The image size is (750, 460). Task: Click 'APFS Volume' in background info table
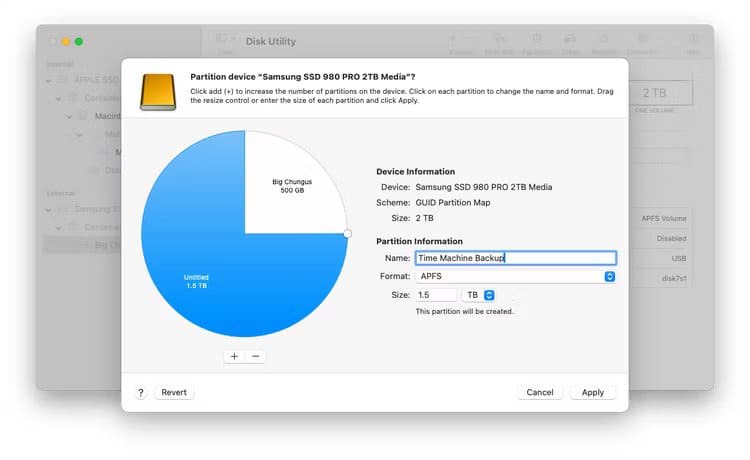click(663, 219)
